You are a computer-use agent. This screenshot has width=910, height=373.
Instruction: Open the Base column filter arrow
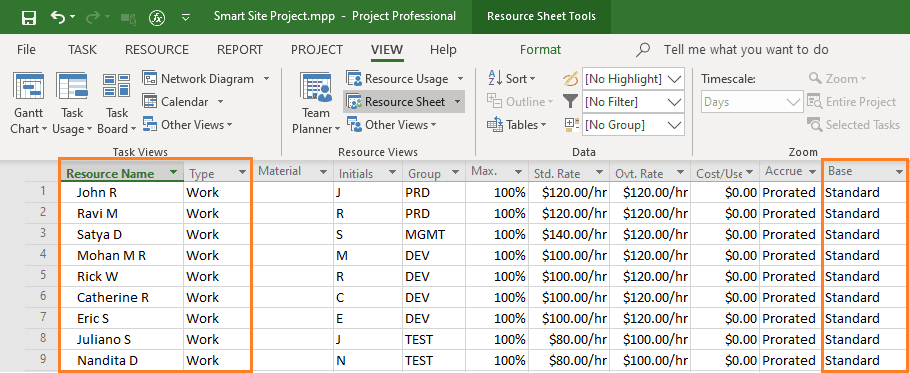900,172
